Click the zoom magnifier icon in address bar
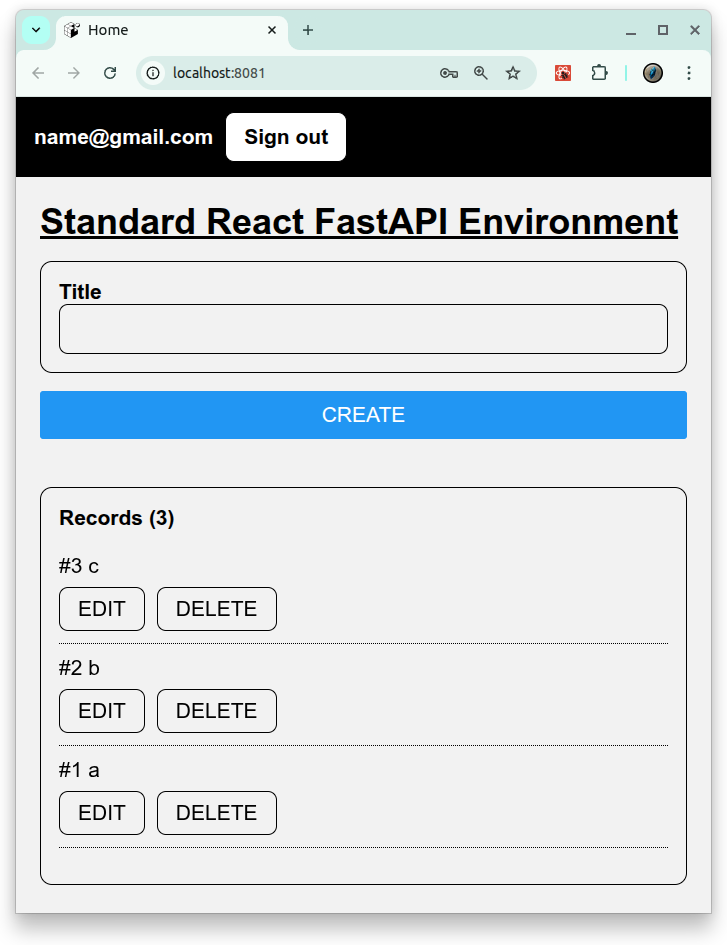This screenshot has width=727, height=945. [x=480, y=73]
